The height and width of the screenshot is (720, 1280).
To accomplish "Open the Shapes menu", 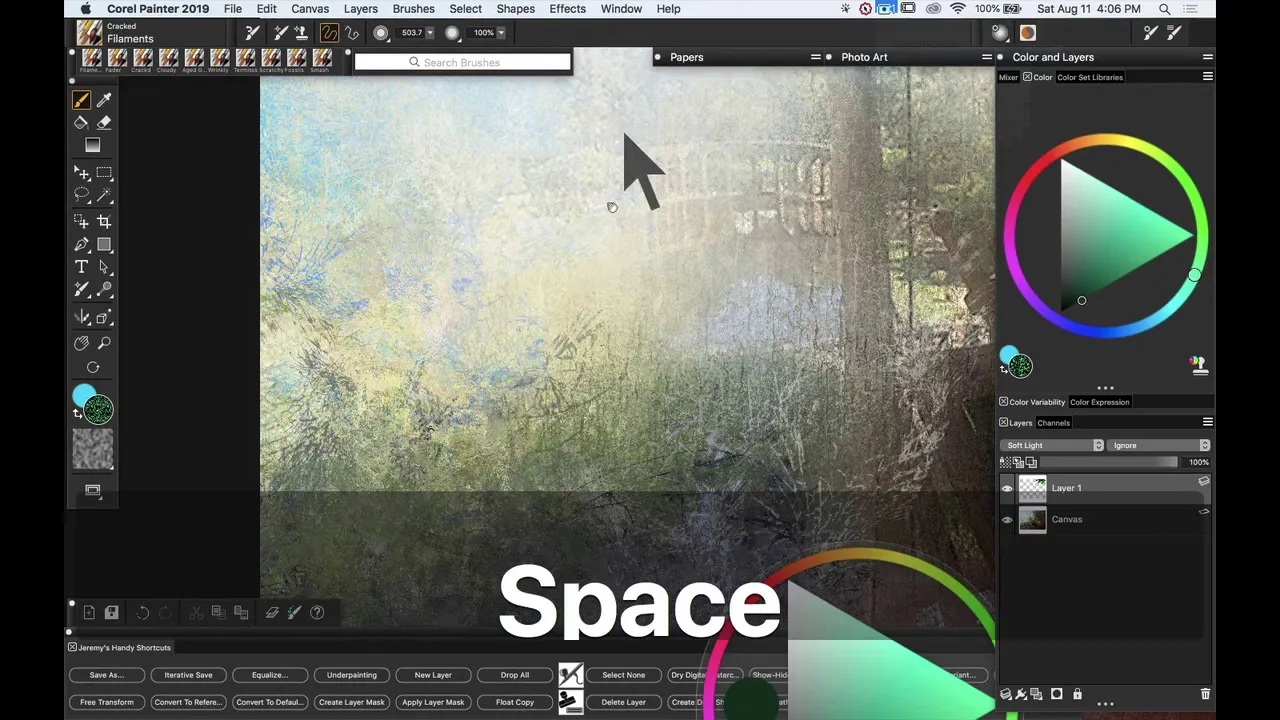I will [515, 9].
